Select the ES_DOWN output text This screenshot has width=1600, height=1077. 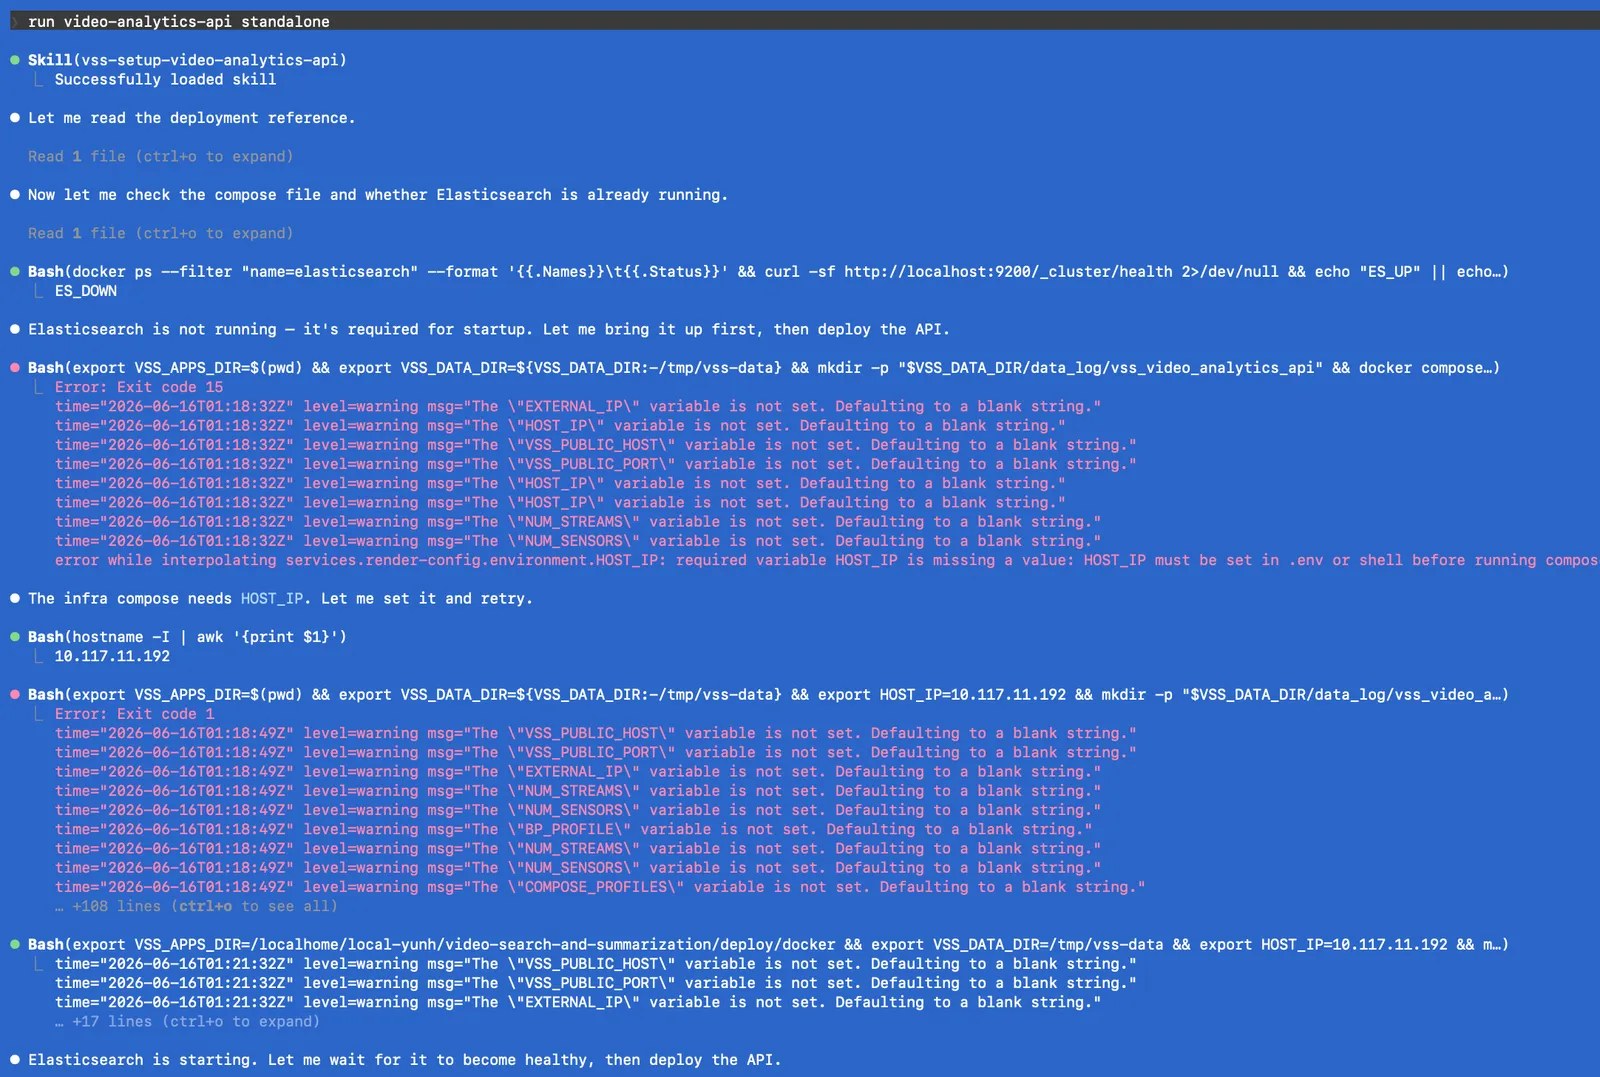pyautogui.click(x=86, y=291)
